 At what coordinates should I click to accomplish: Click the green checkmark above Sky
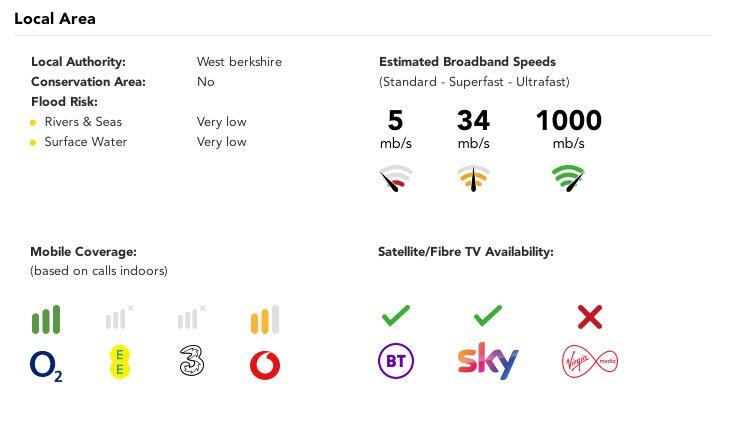487,317
